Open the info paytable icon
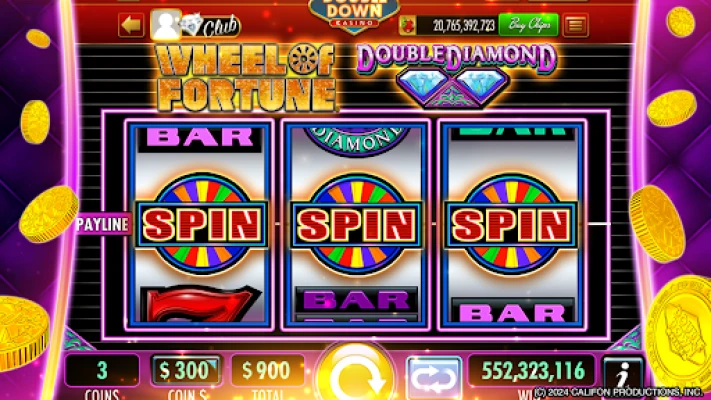 (x=623, y=375)
